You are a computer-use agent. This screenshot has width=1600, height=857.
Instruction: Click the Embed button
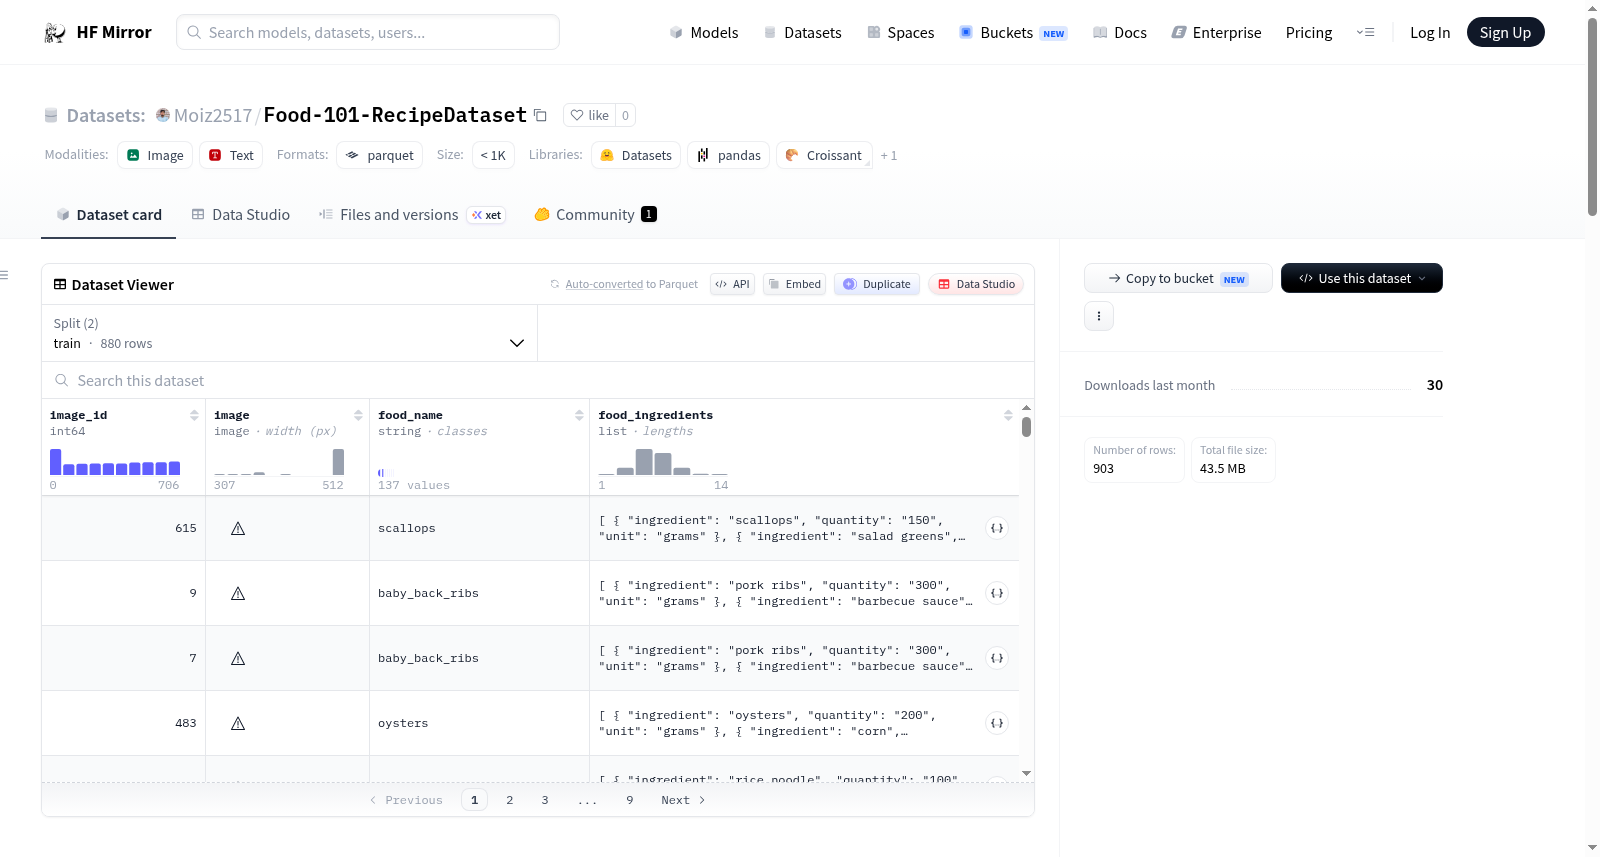[795, 284]
